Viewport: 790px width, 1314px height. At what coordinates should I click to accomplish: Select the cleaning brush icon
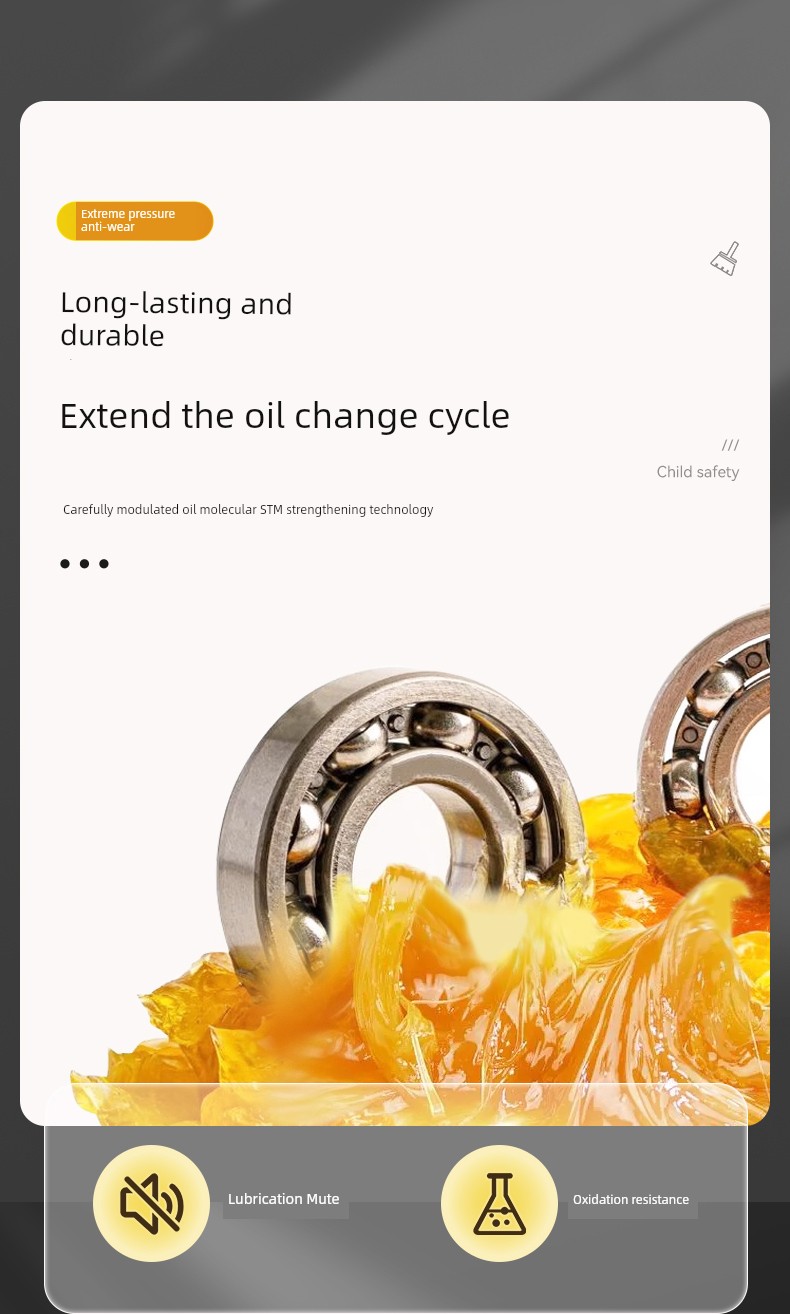click(725, 259)
